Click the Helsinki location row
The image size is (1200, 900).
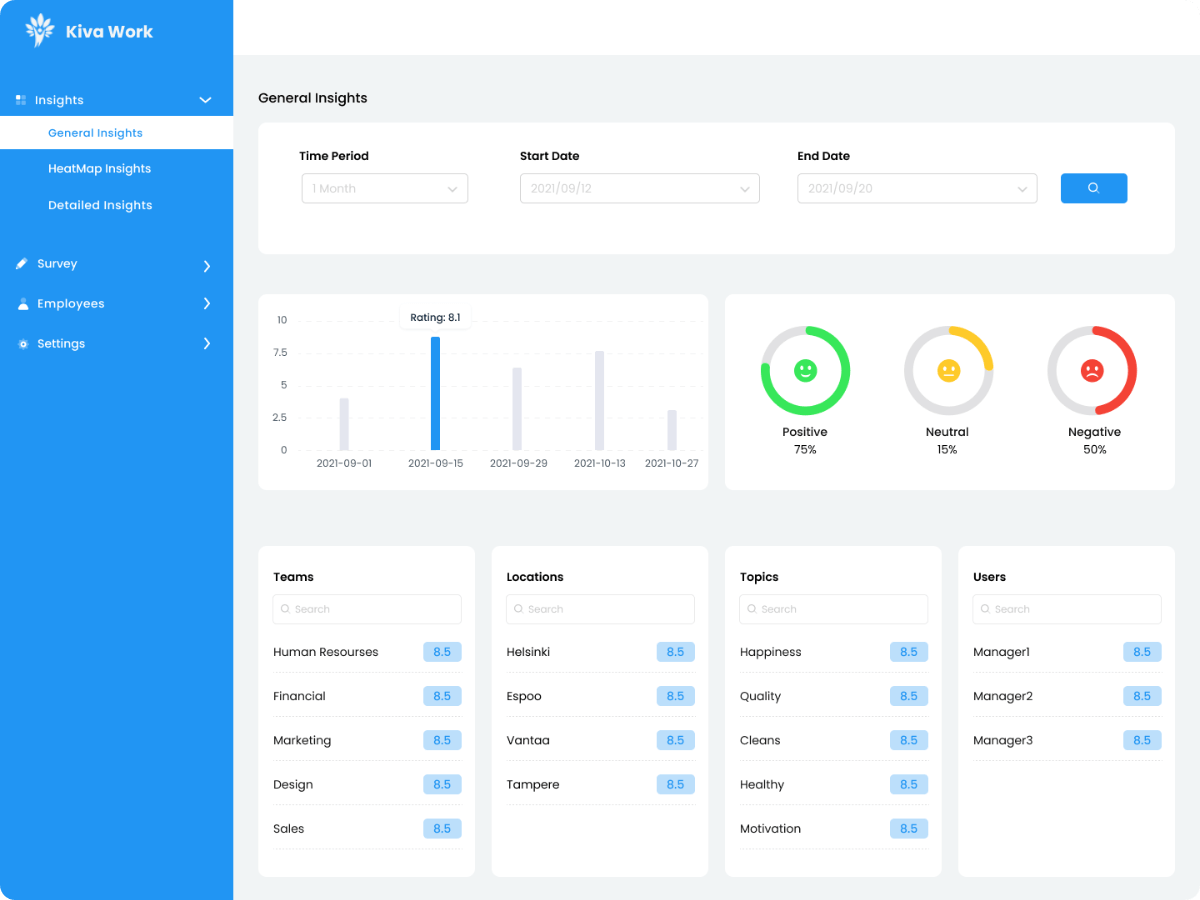[600, 652]
